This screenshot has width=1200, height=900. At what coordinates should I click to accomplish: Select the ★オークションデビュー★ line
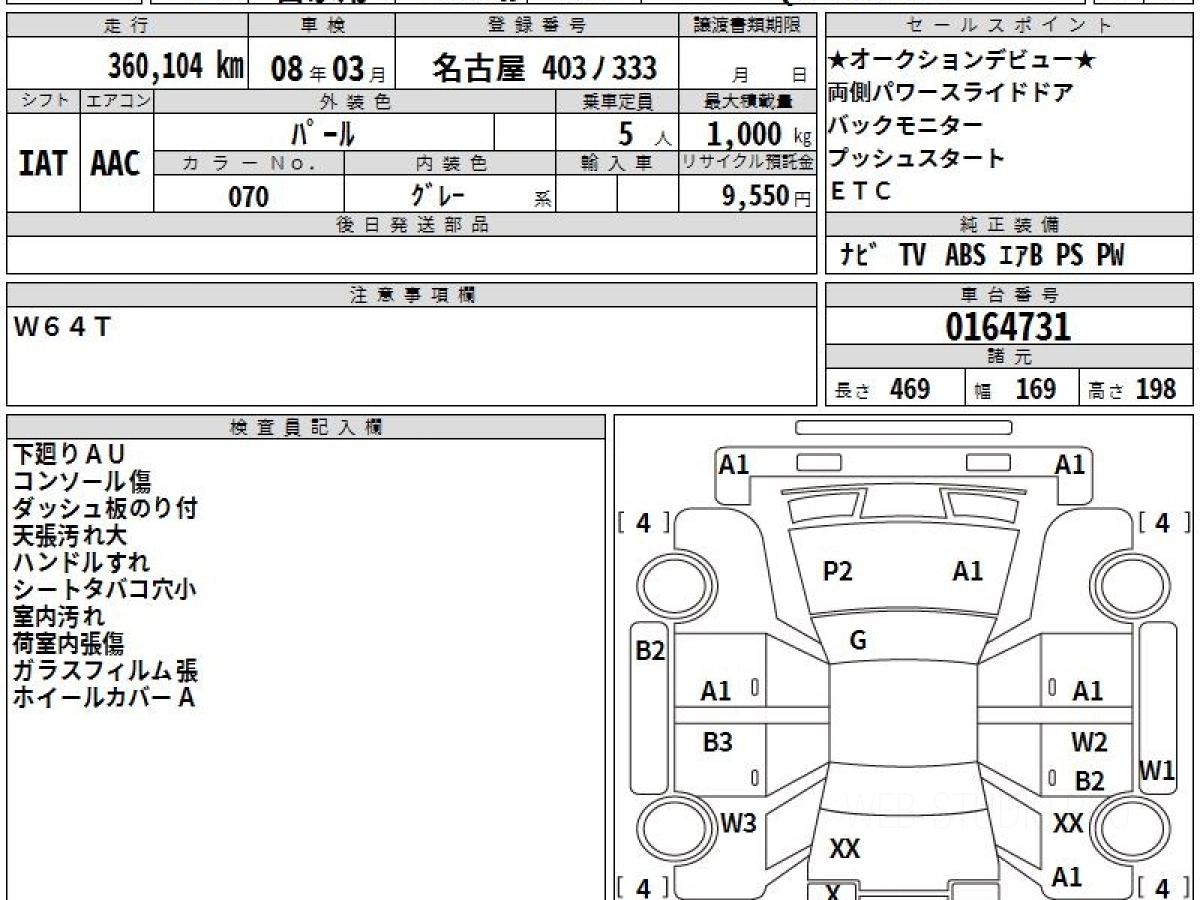(962, 61)
